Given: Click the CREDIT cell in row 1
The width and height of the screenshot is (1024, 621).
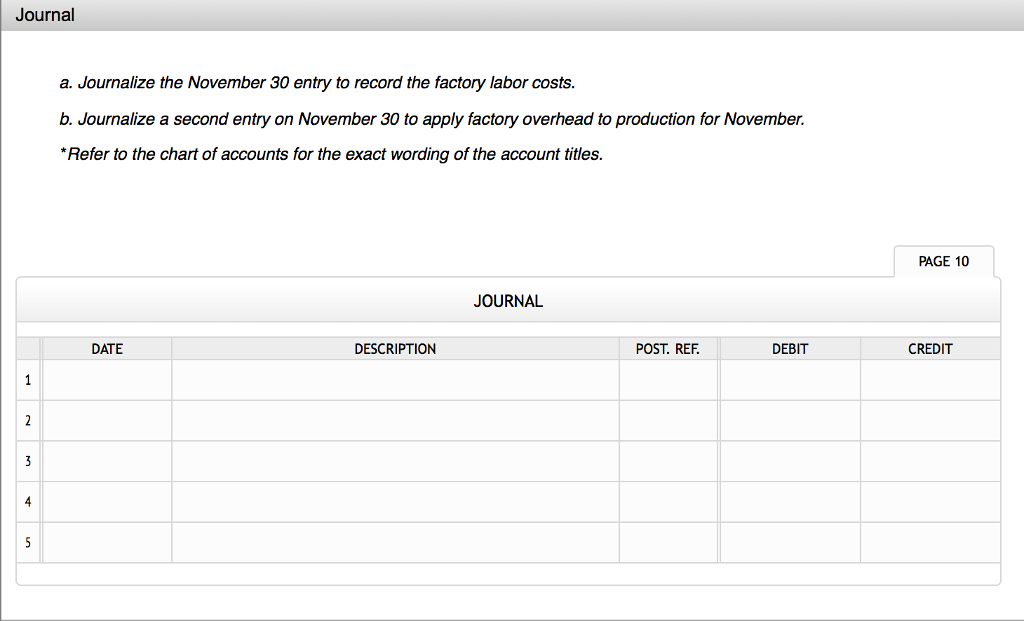Looking at the screenshot, I should (930, 380).
